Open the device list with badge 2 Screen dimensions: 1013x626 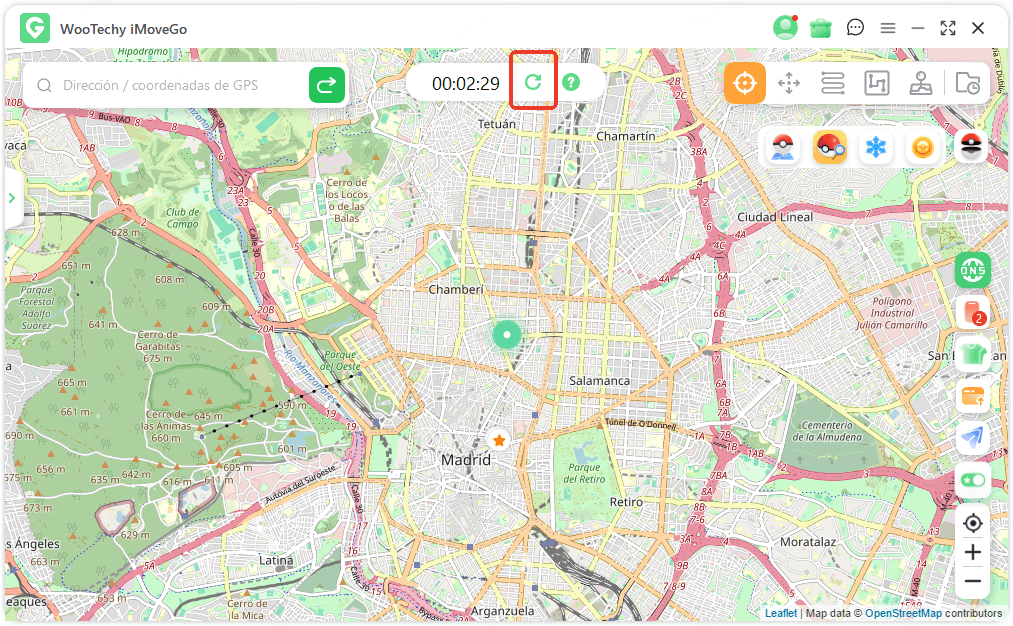(973, 311)
